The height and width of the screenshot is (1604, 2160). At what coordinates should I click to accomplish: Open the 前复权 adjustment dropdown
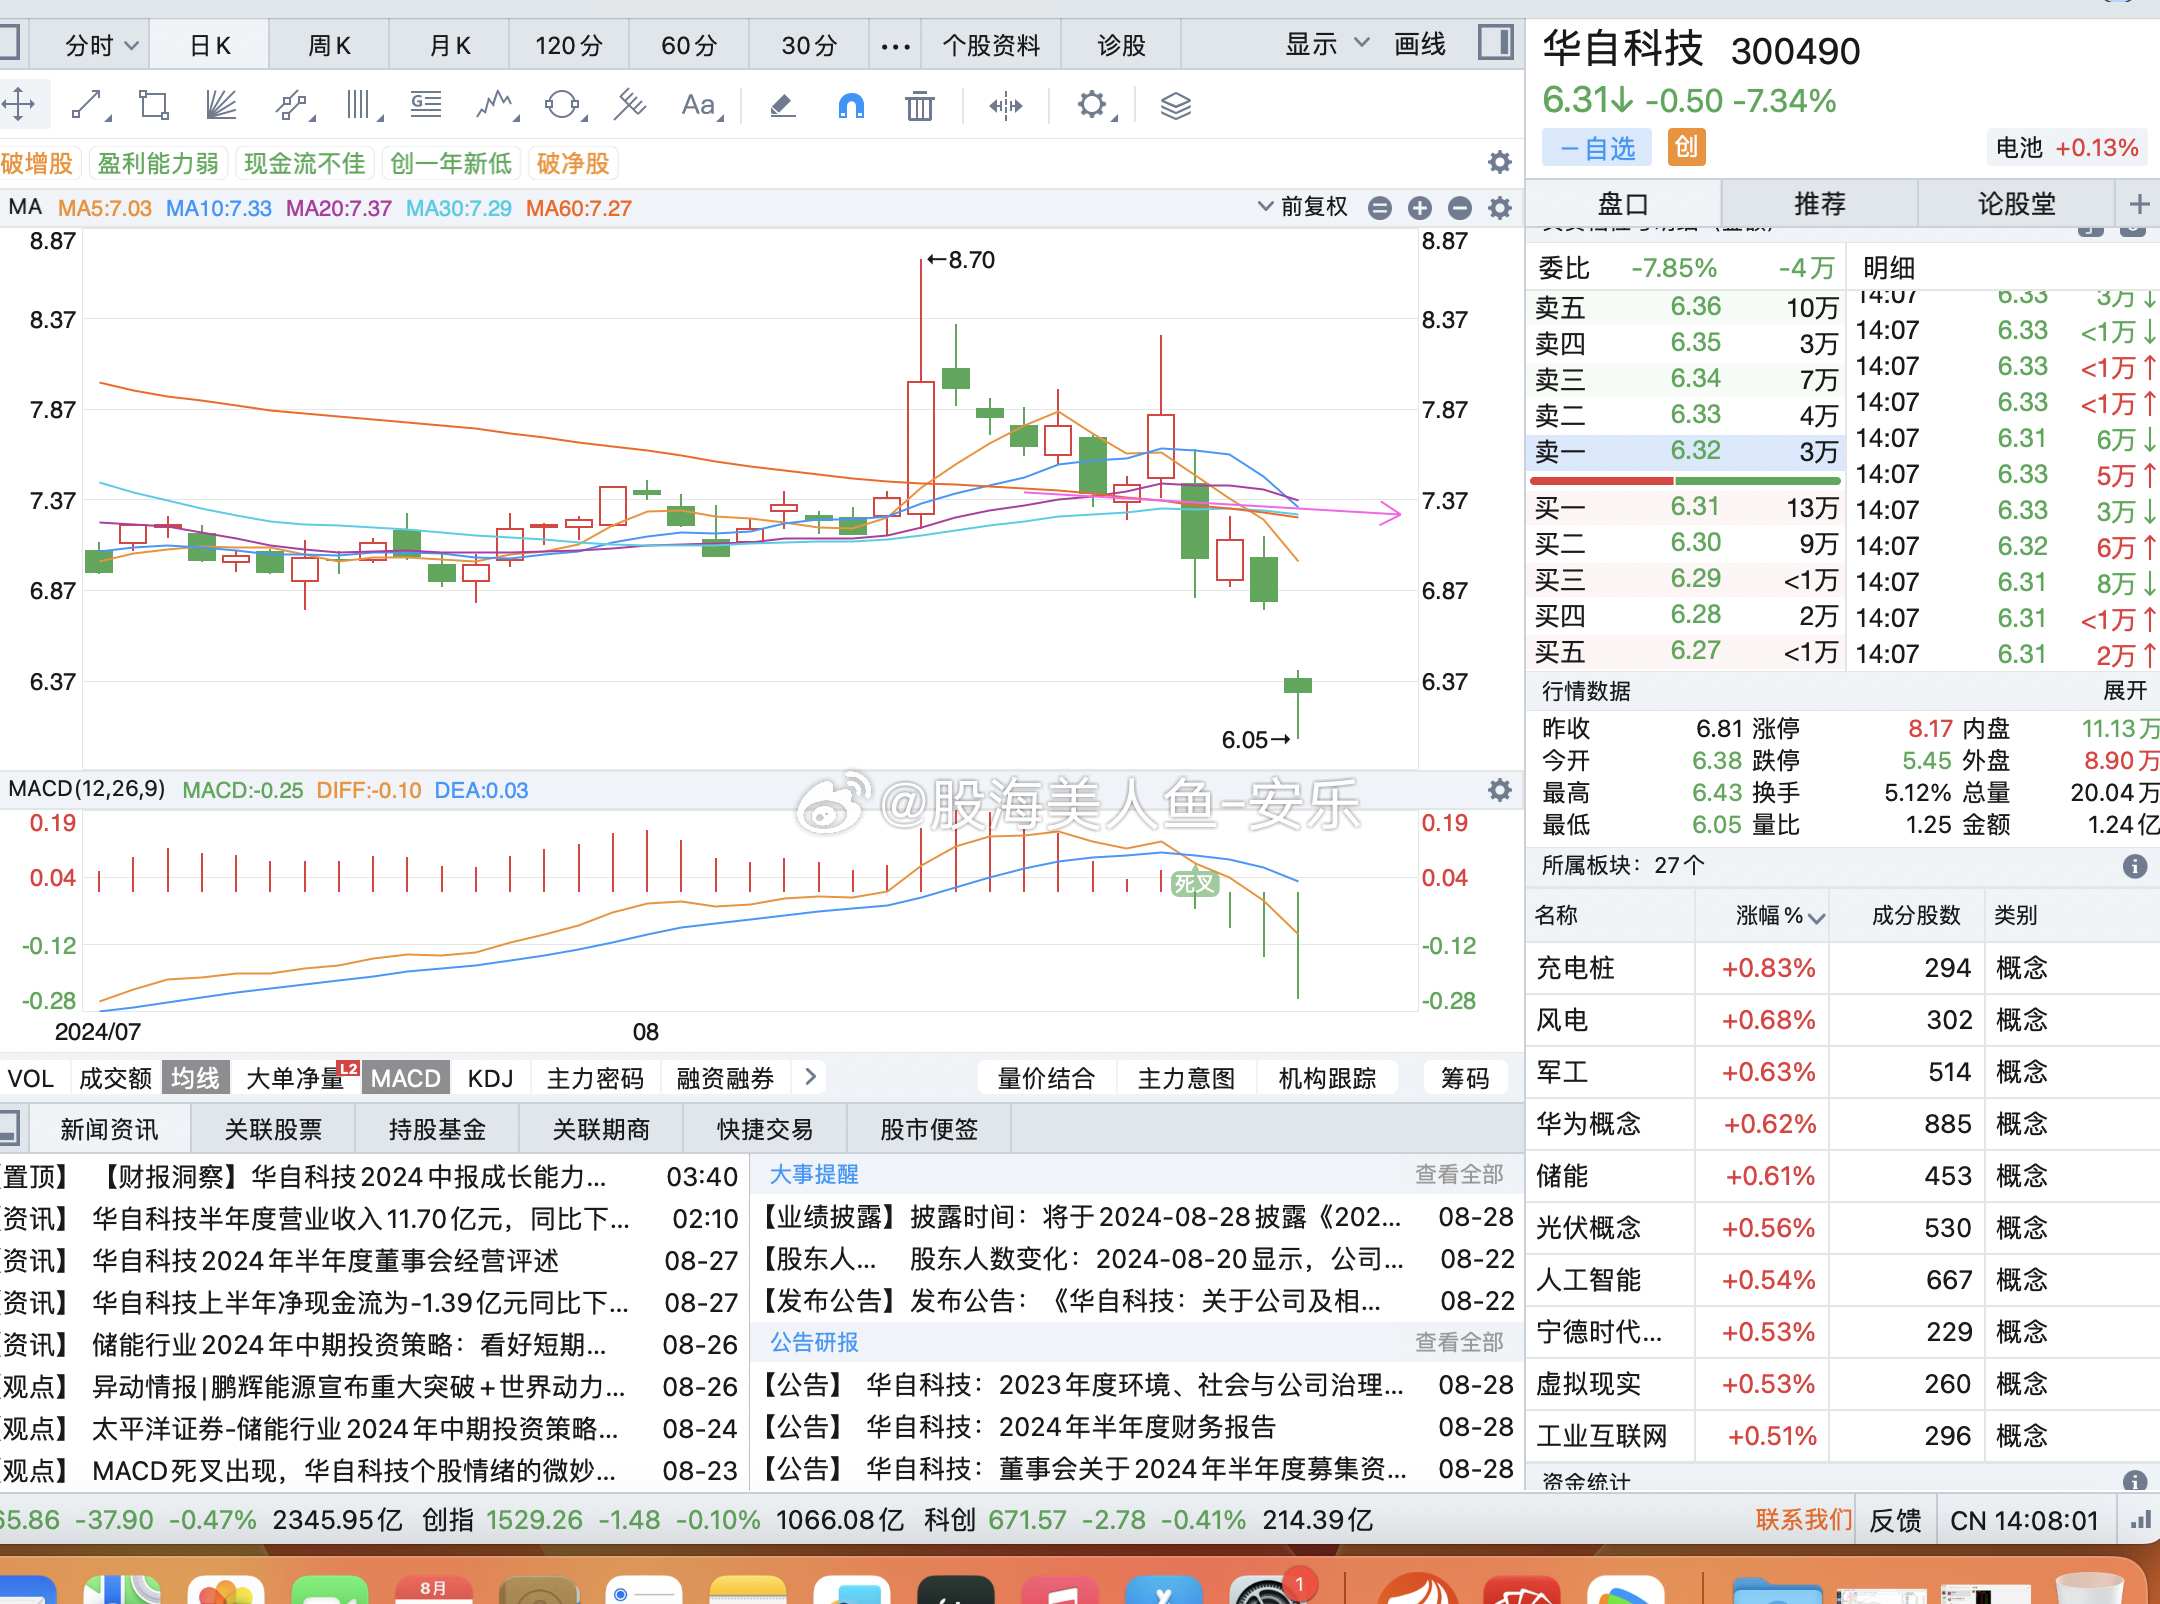click(x=1303, y=207)
